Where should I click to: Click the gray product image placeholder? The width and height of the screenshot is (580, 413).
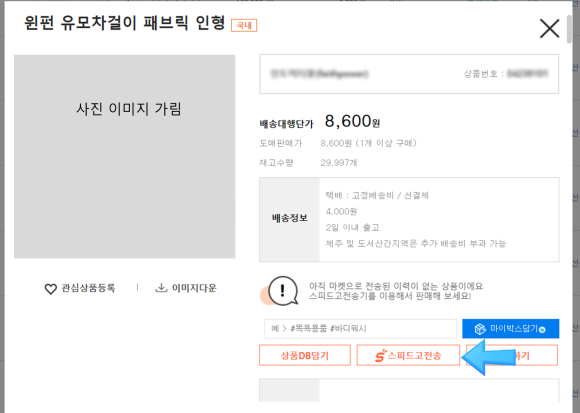tap(125, 156)
